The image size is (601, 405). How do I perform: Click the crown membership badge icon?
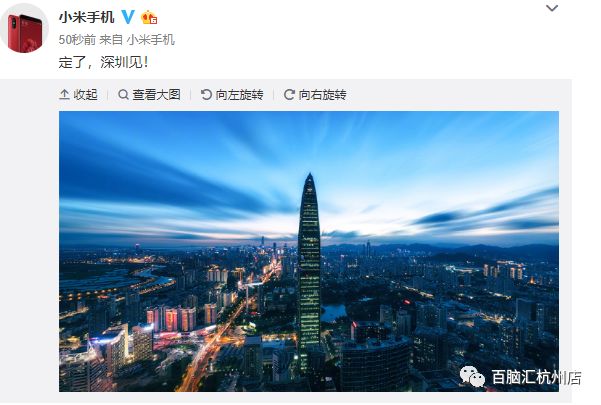click(x=149, y=17)
